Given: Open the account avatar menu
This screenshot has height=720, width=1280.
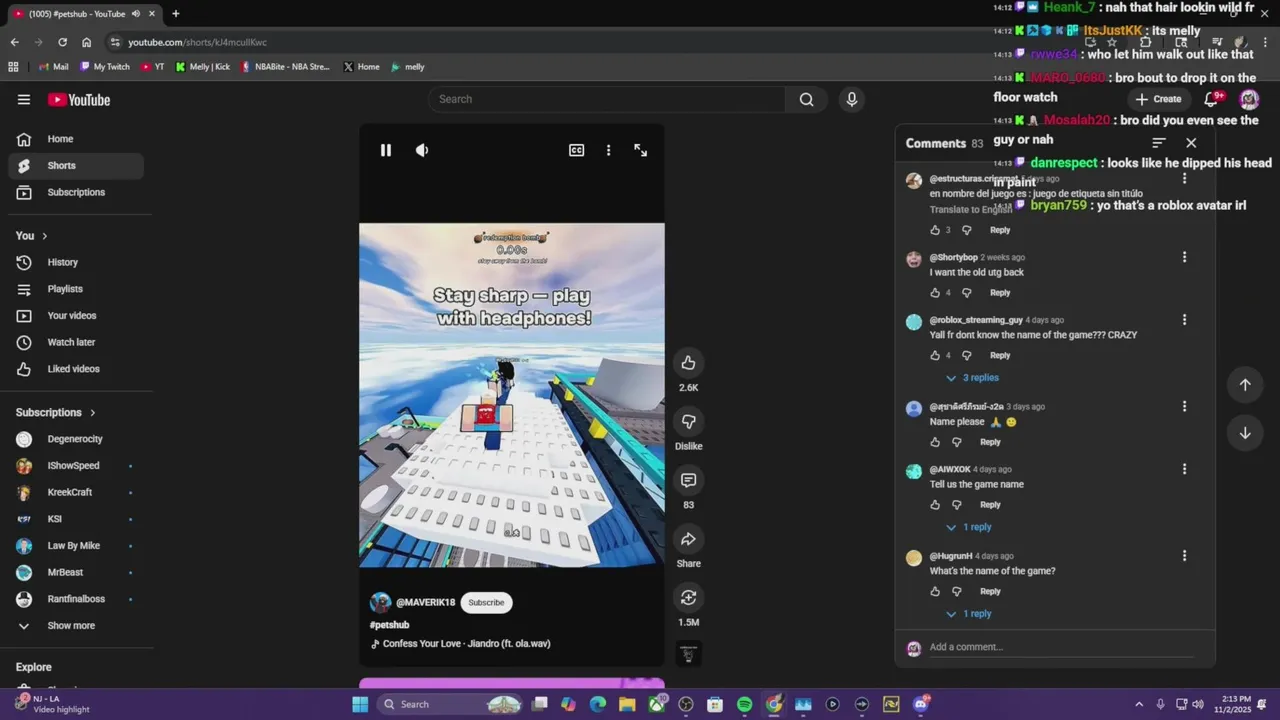Looking at the screenshot, I should 1249,99.
